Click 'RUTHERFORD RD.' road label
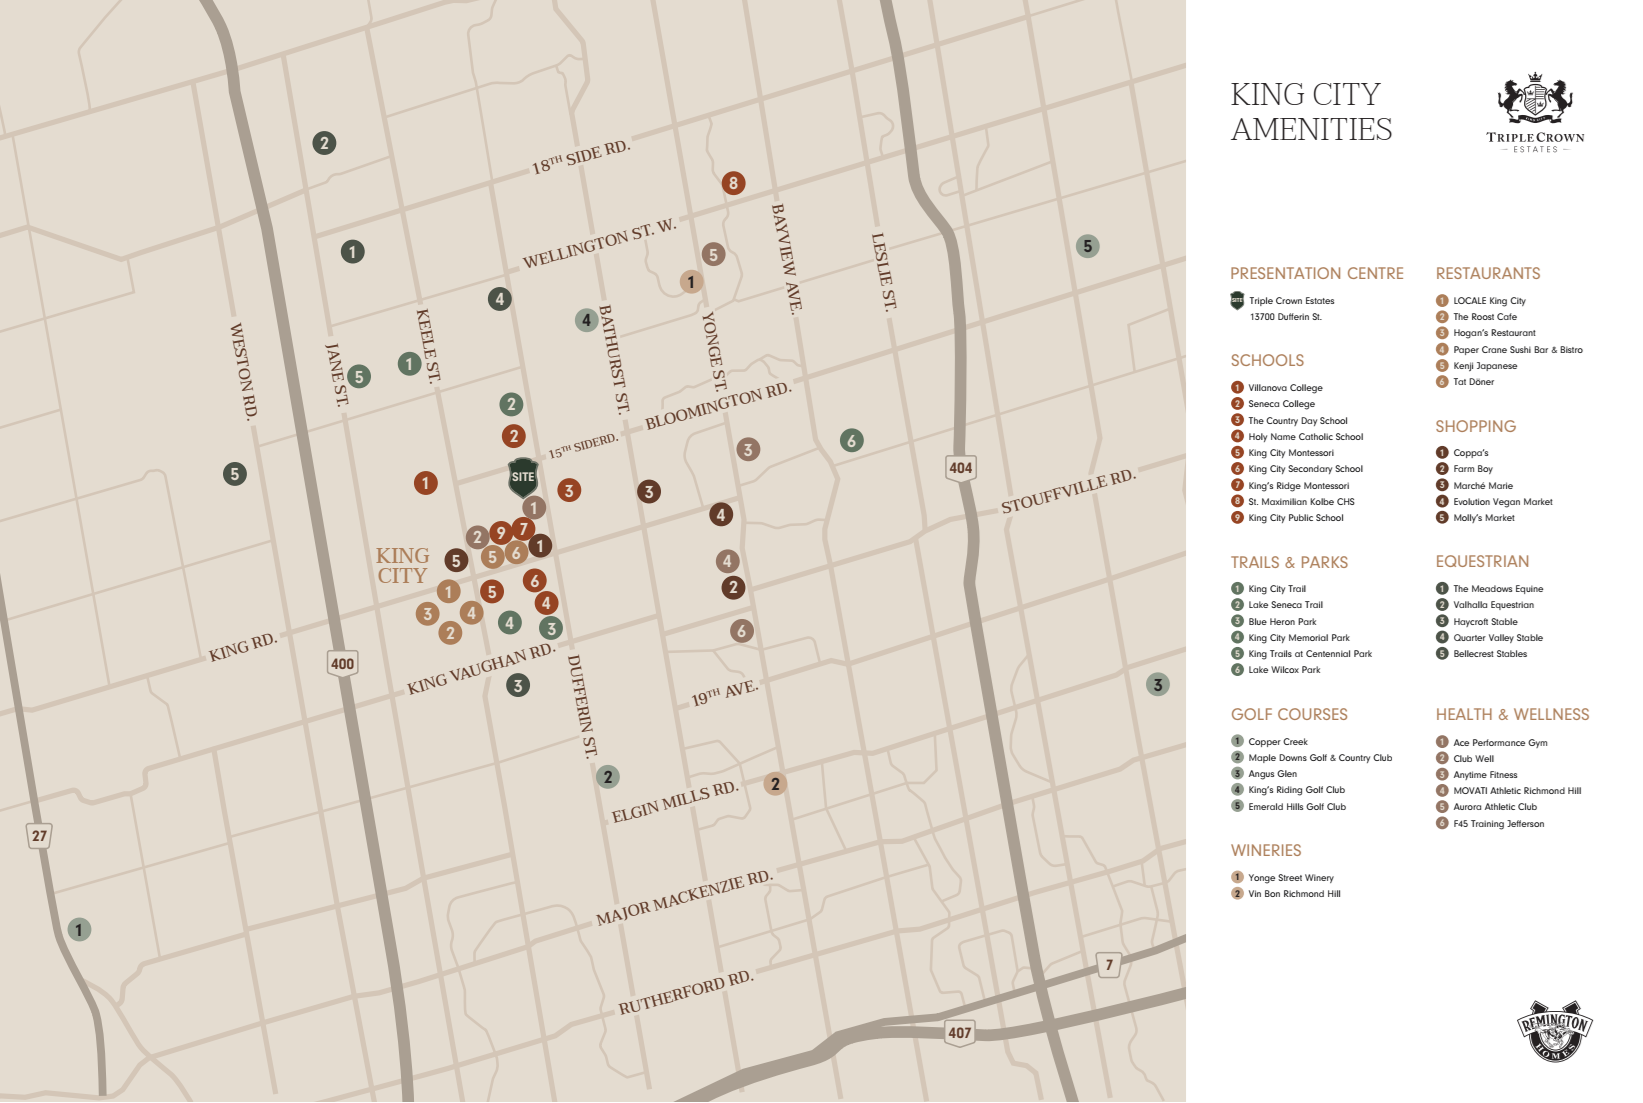 (x=686, y=992)
